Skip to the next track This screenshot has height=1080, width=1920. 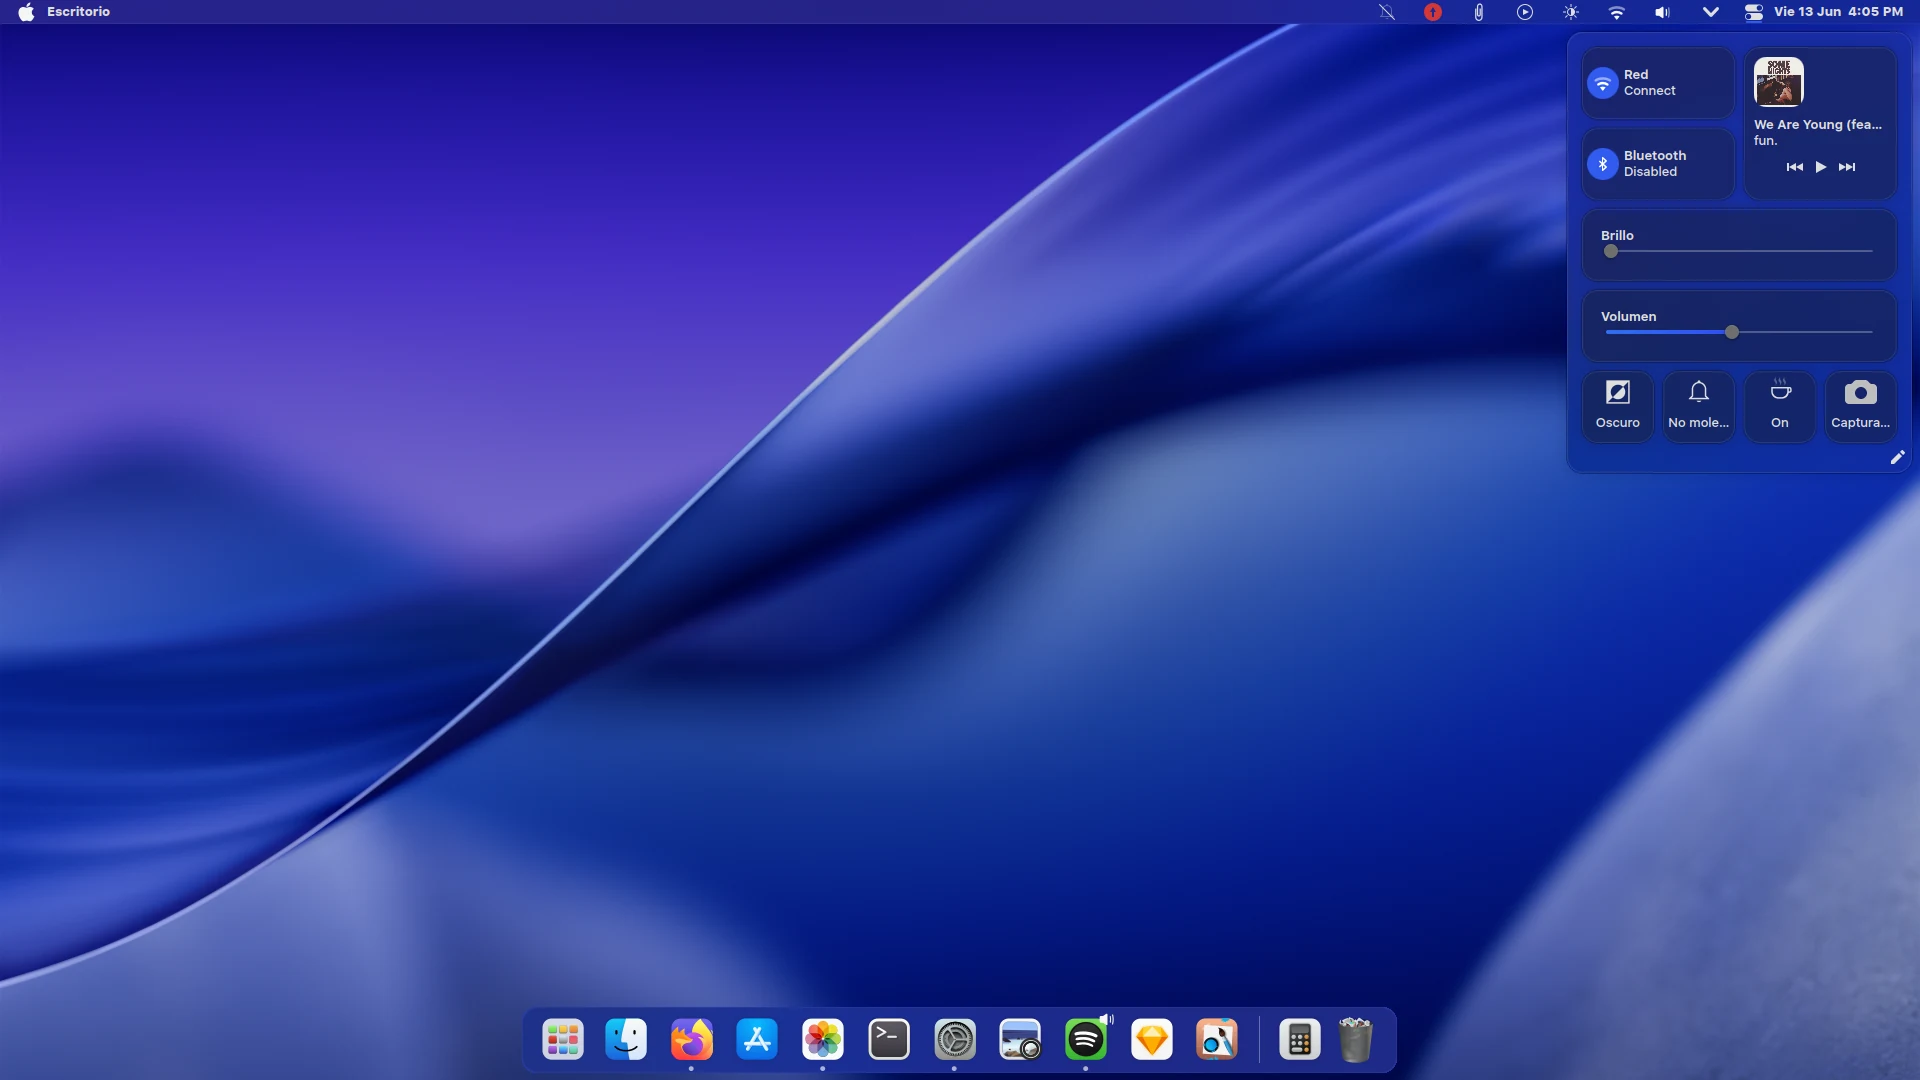[x=1847, y=167]
